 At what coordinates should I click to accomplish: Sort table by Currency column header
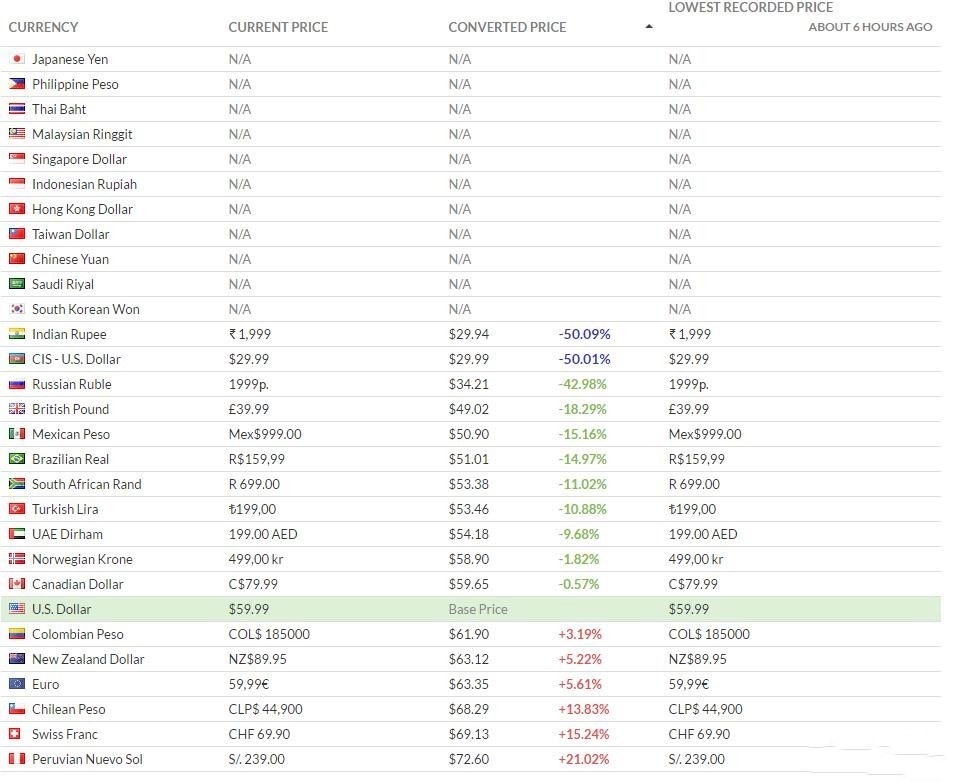pyautogui.click(x=43, y=27)
